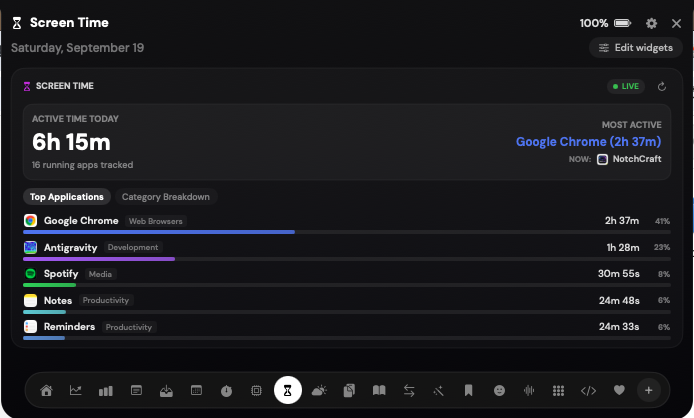This screenshot has height=418, width=694.
Task: Click the Google Chrome blue usage bar
Action: pos(159,232)
